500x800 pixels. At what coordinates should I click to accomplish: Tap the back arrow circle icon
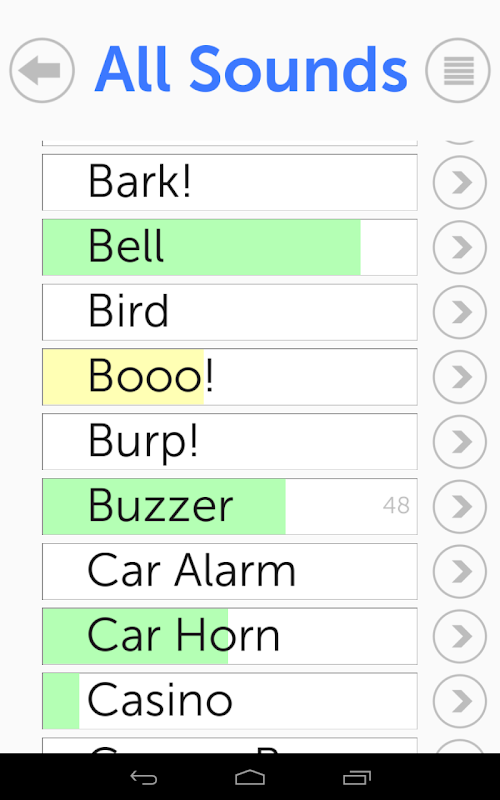(42, 70)
